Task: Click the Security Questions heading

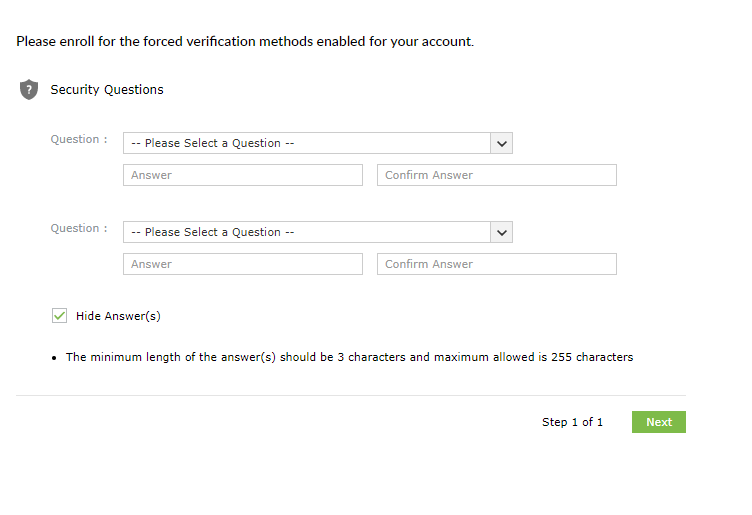Action: tap(107, 90)
